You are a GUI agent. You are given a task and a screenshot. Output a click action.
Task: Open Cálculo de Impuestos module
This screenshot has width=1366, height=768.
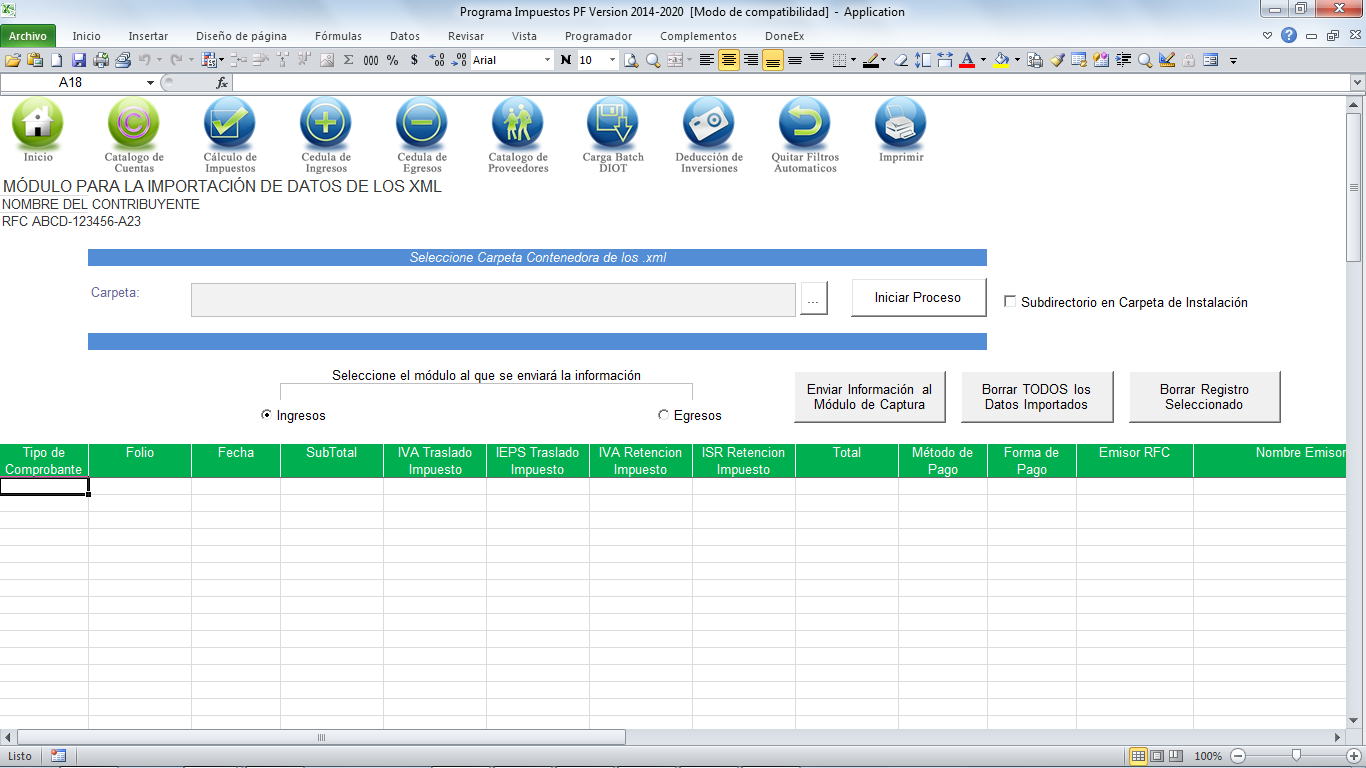tap(230, 124)
